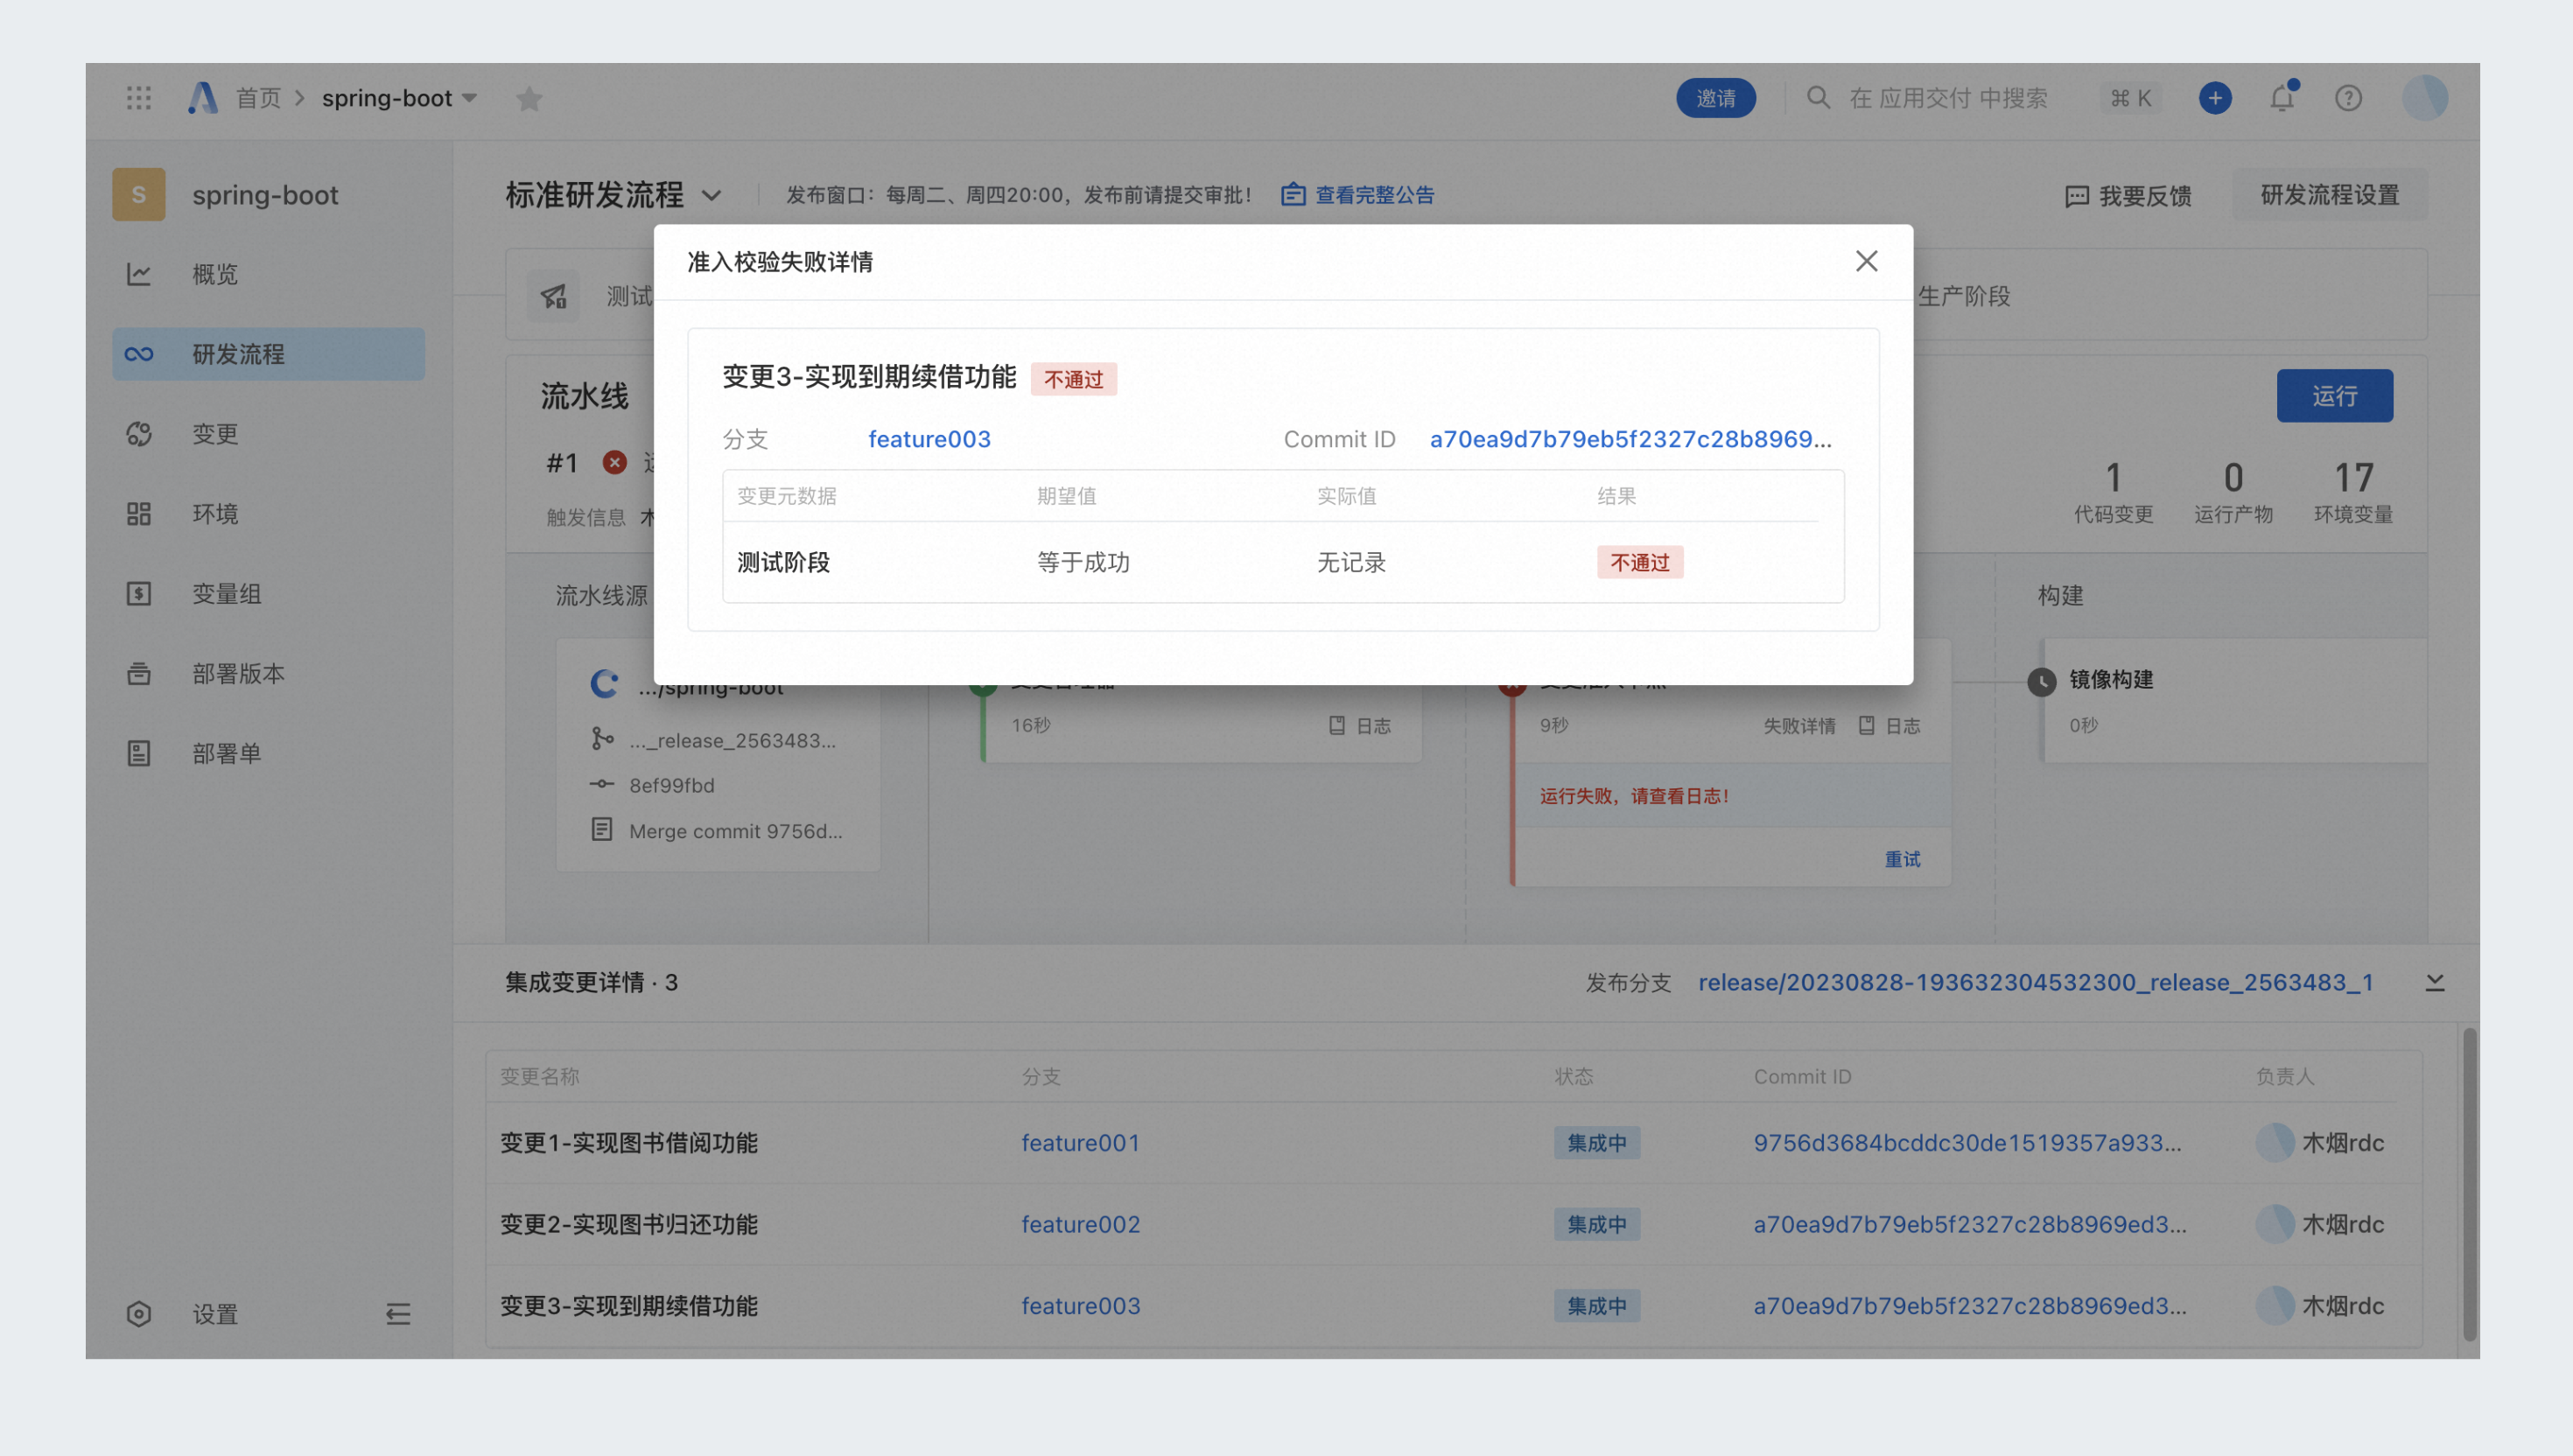Image resolution: width=2573 pixels, height=1456 pixels.
Task: Click the red failed status icon beside #1
Action: (x=614, y=462)
